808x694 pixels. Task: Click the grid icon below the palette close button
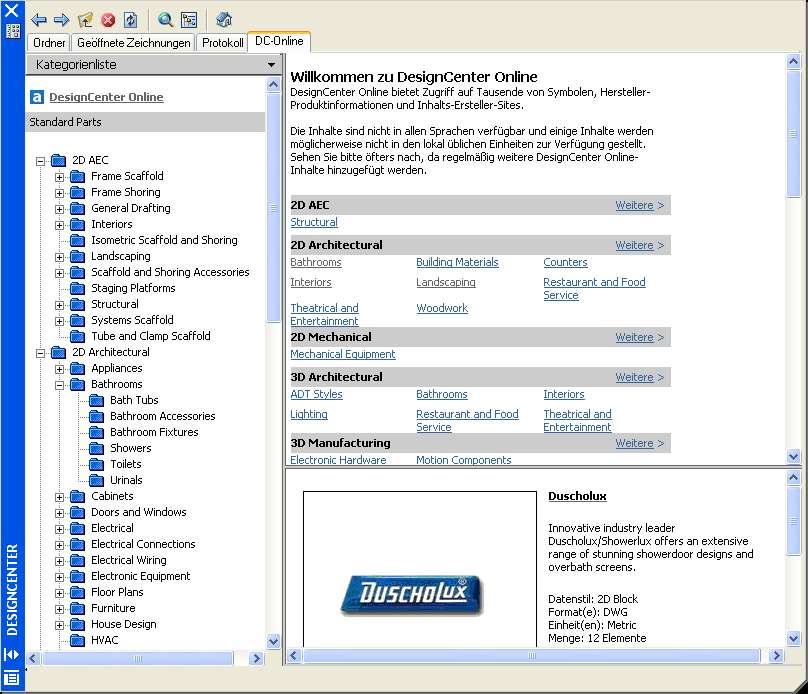pos(12,31)
